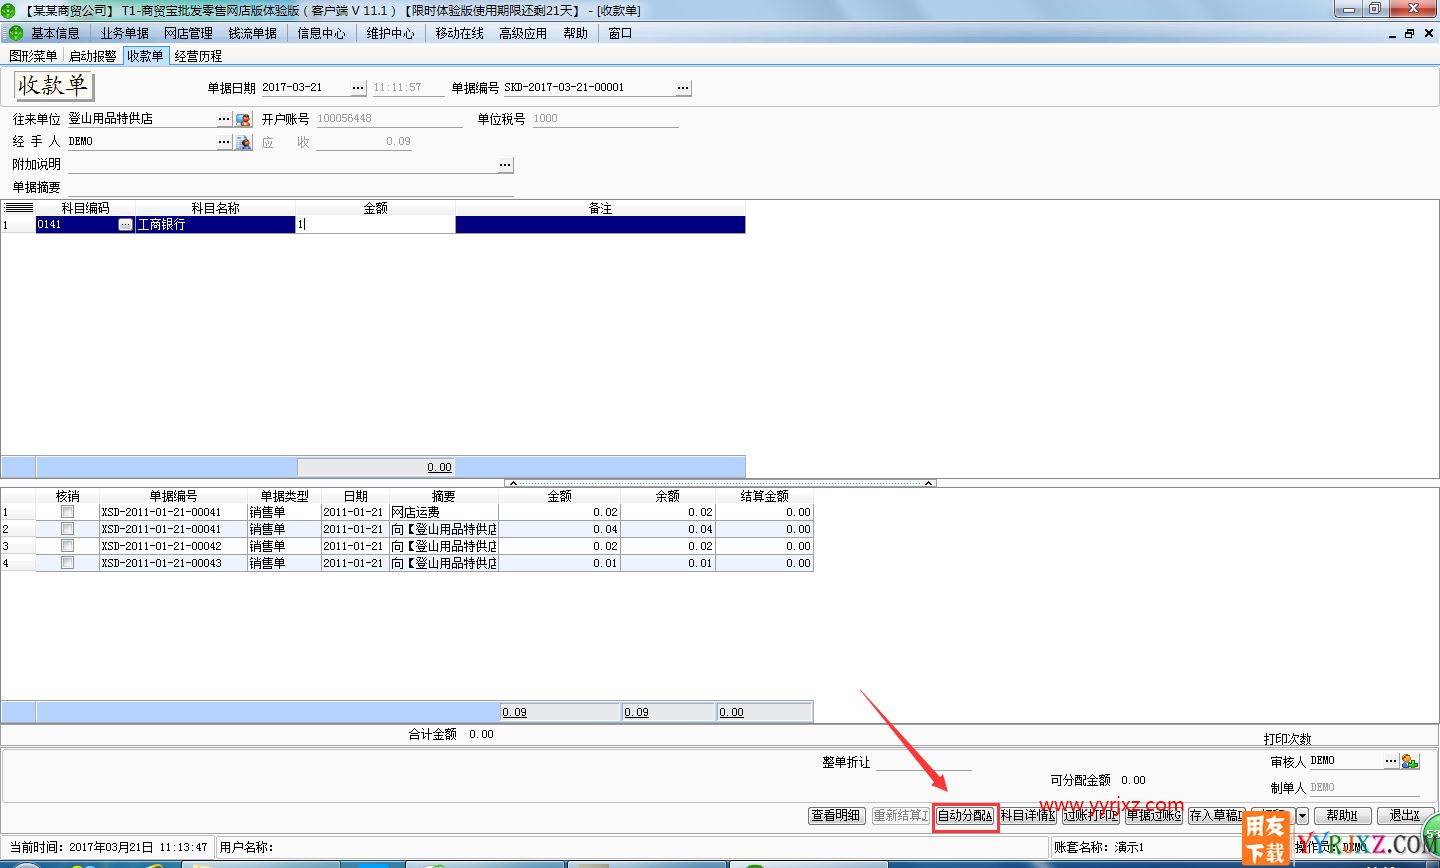
Task: Click the 自动分配 button
Action: tap(965, 816)
